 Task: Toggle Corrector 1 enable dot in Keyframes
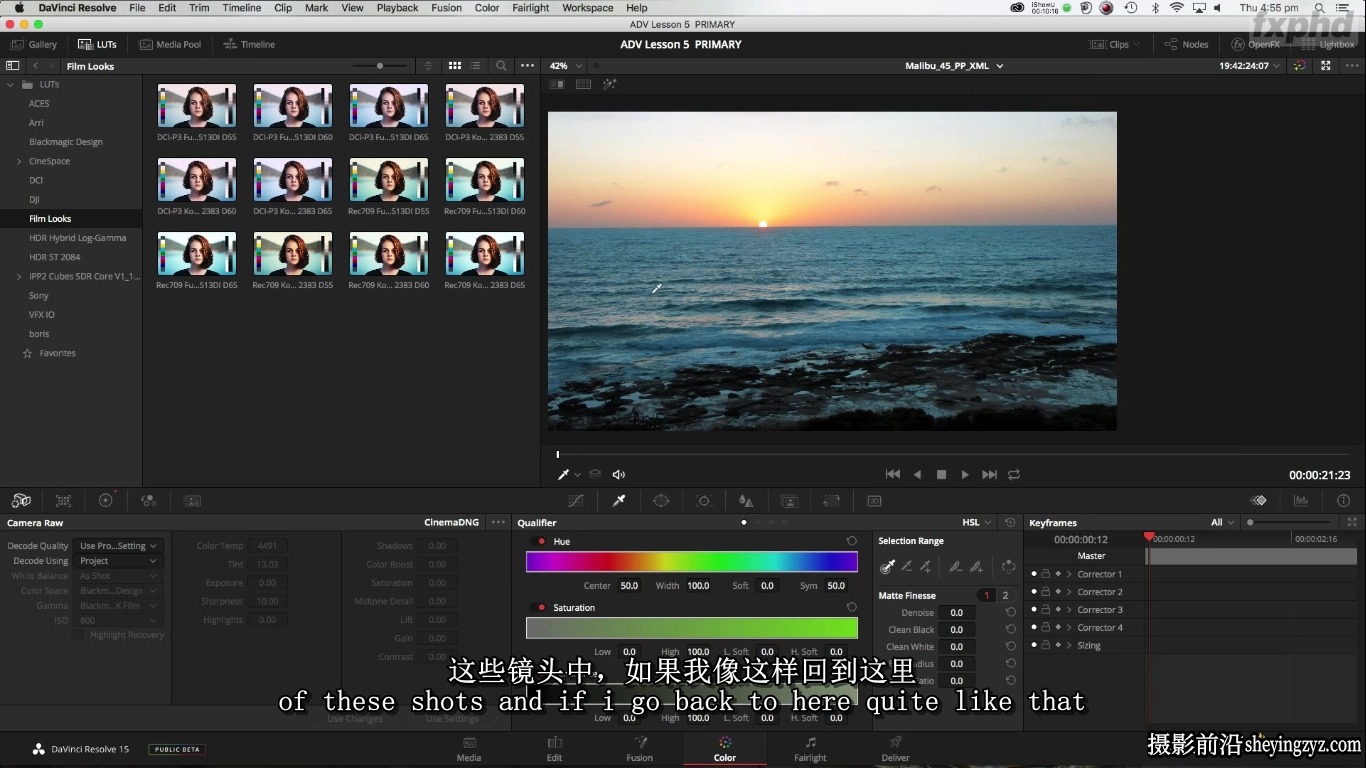coord(1034,574)
